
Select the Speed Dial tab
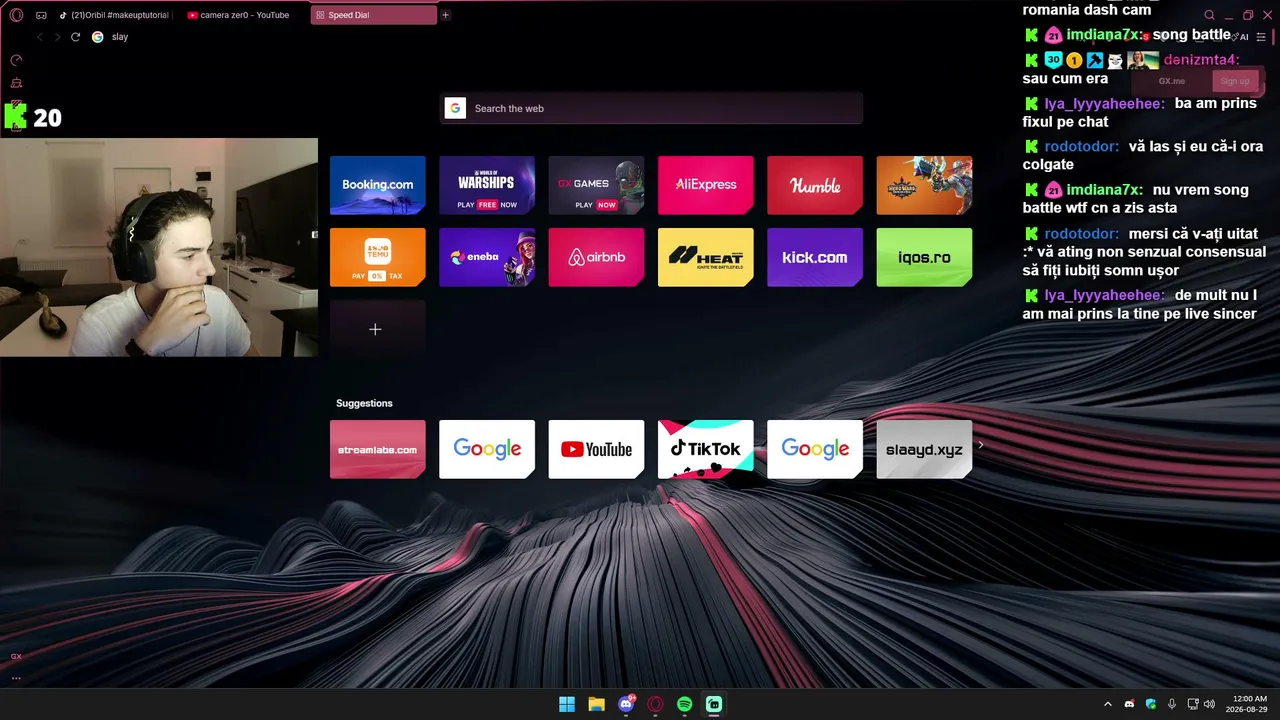[374, 15]
